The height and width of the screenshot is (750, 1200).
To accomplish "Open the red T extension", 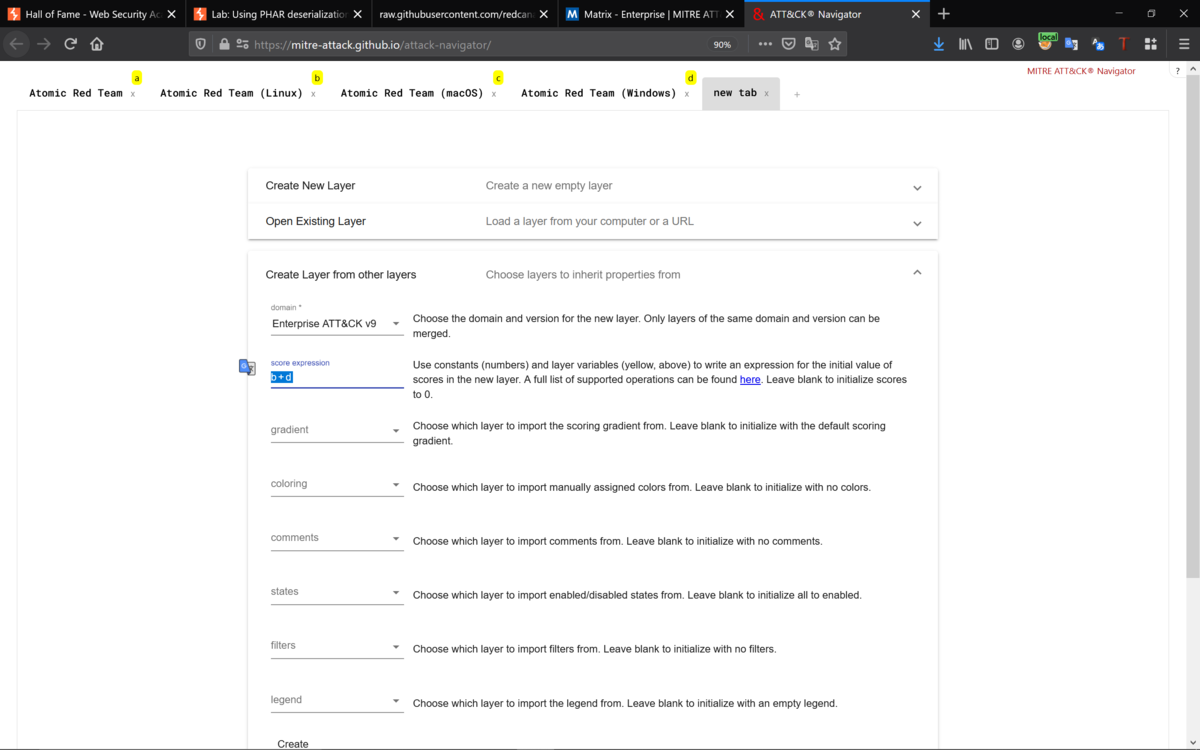I will (1124, 44).
